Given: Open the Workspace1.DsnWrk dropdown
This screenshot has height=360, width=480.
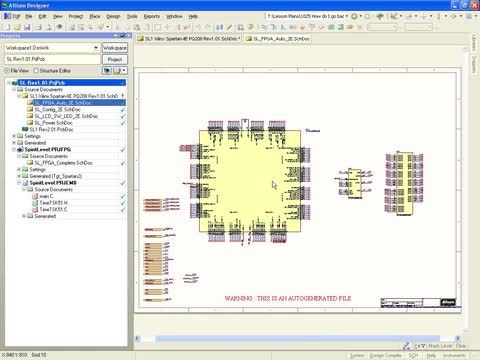Looking at the screenshot, I should (96, 48).
